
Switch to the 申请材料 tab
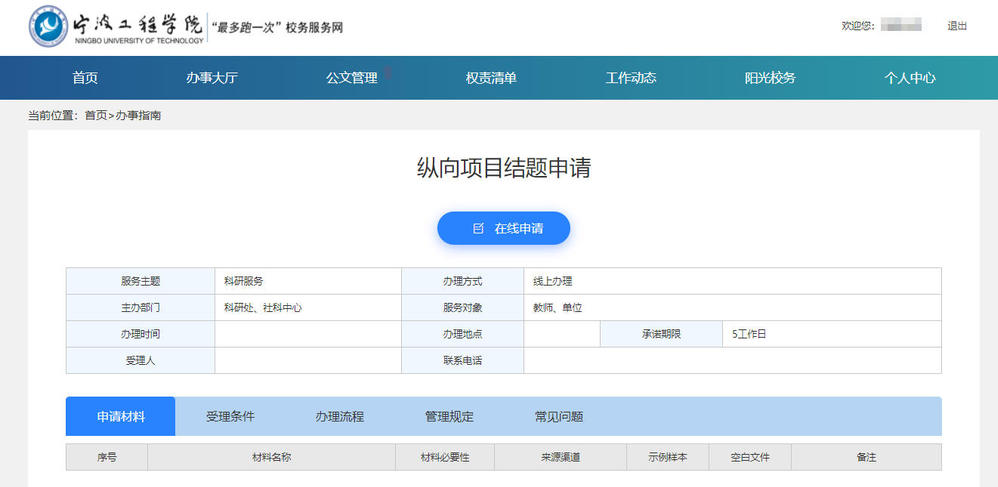pos(120,417)
